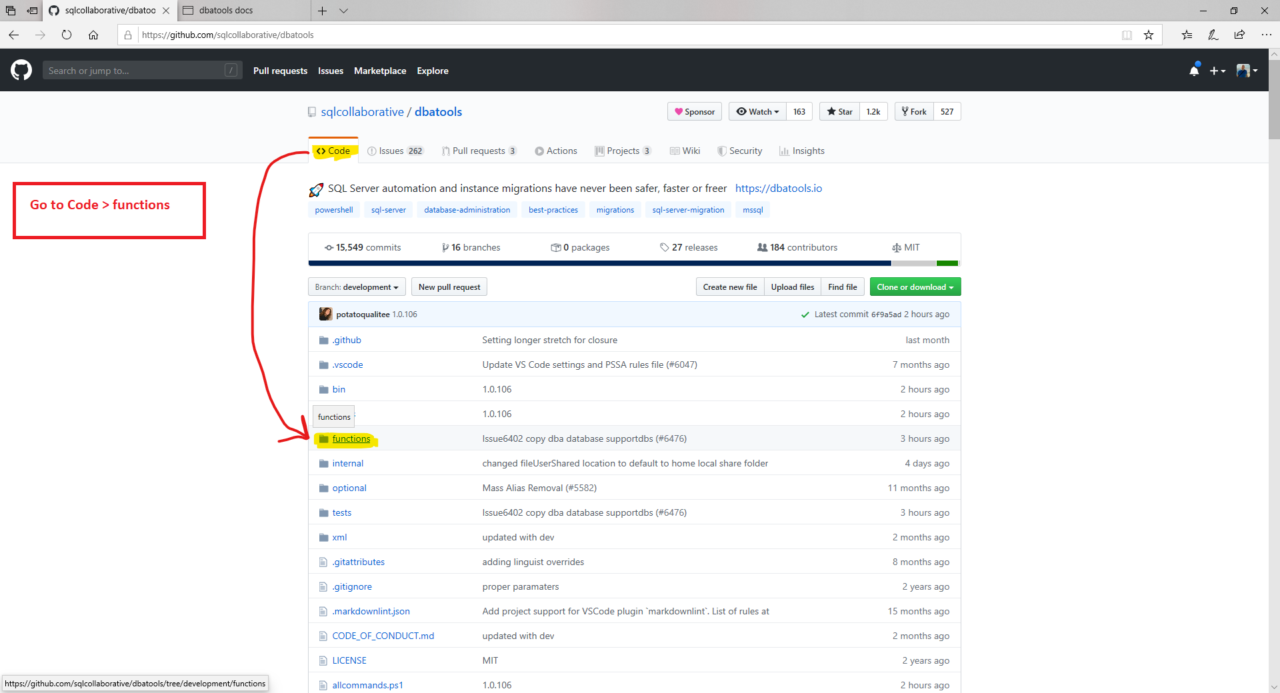Viewport: 1280px width, 693px height.
Task: Open GitHub home via Octocat logo
Action: tap(21, 70)
